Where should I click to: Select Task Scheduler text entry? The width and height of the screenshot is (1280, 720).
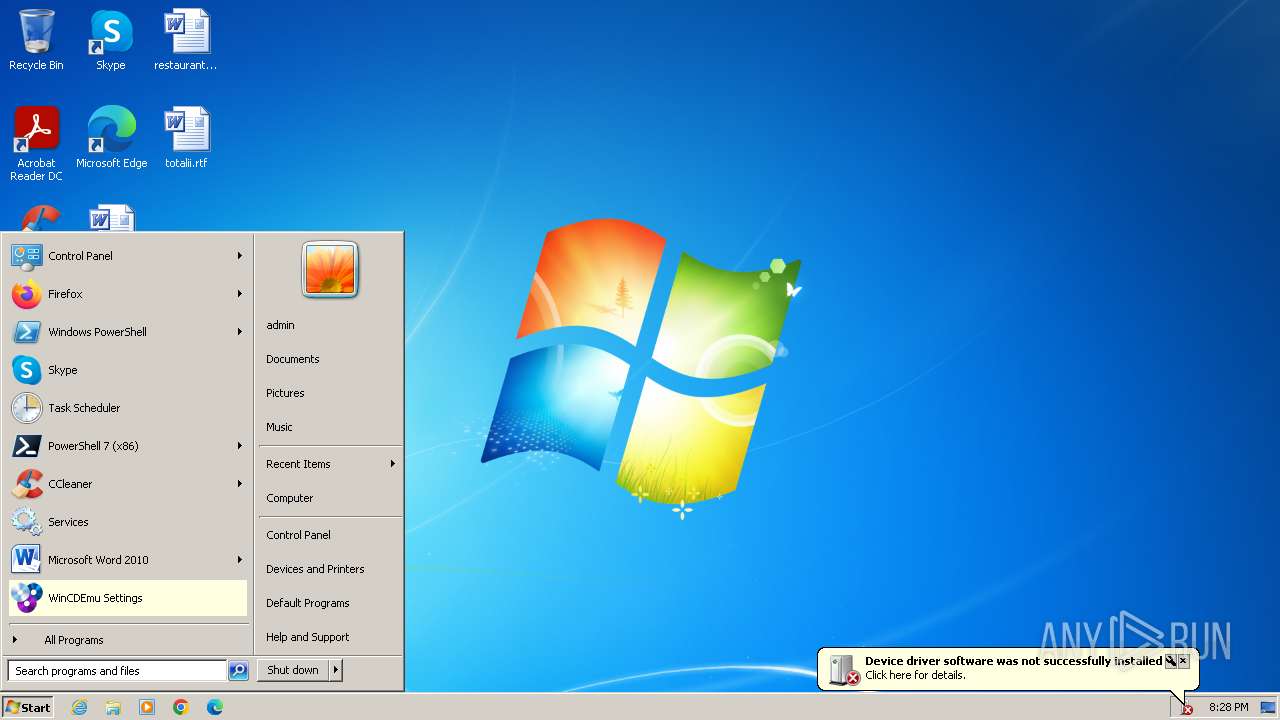[x=84, y=408]
